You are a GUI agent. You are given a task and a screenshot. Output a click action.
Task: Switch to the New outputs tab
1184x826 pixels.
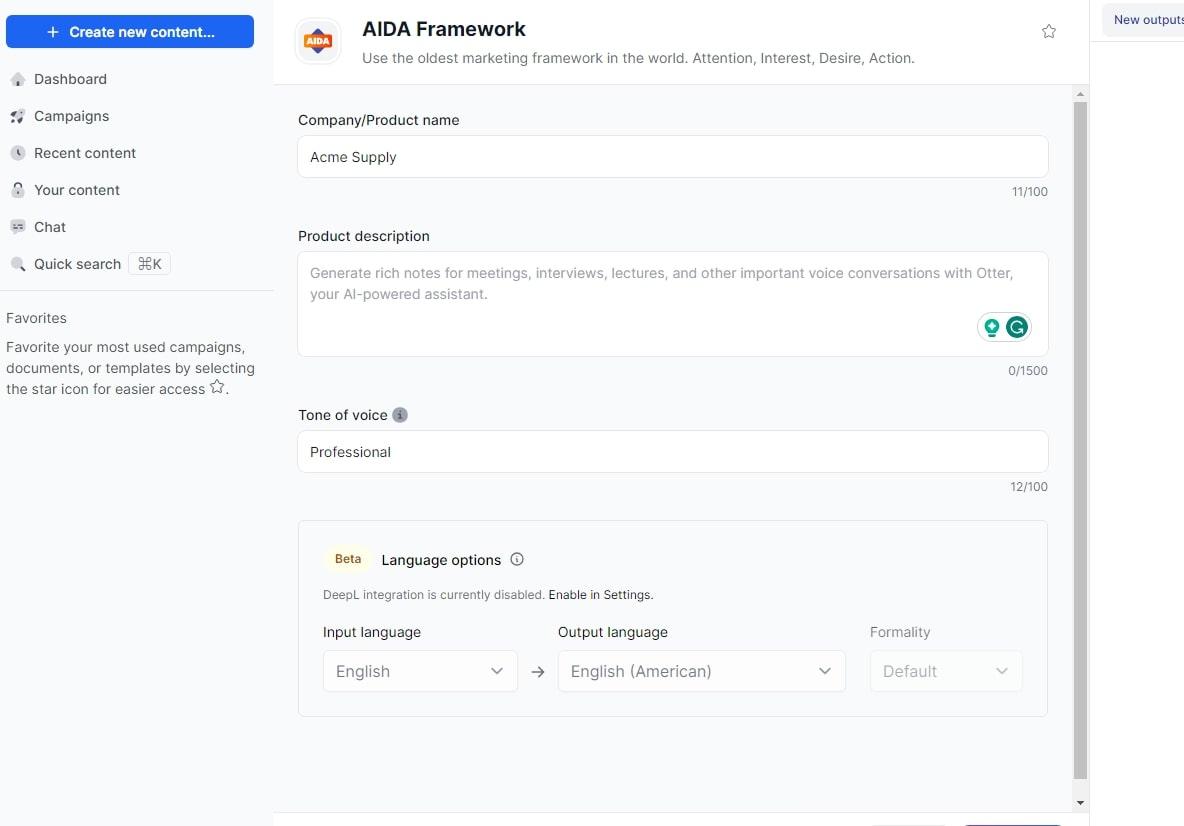pyautogui.click(x=1148, y=20)
